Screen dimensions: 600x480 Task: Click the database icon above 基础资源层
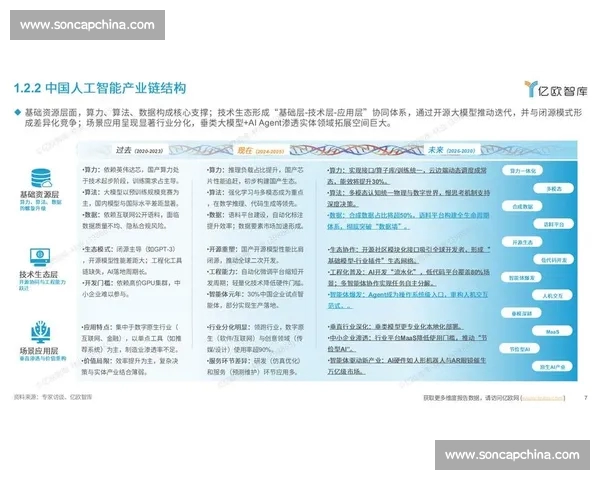pyautogui.click(x=41, y=178)
